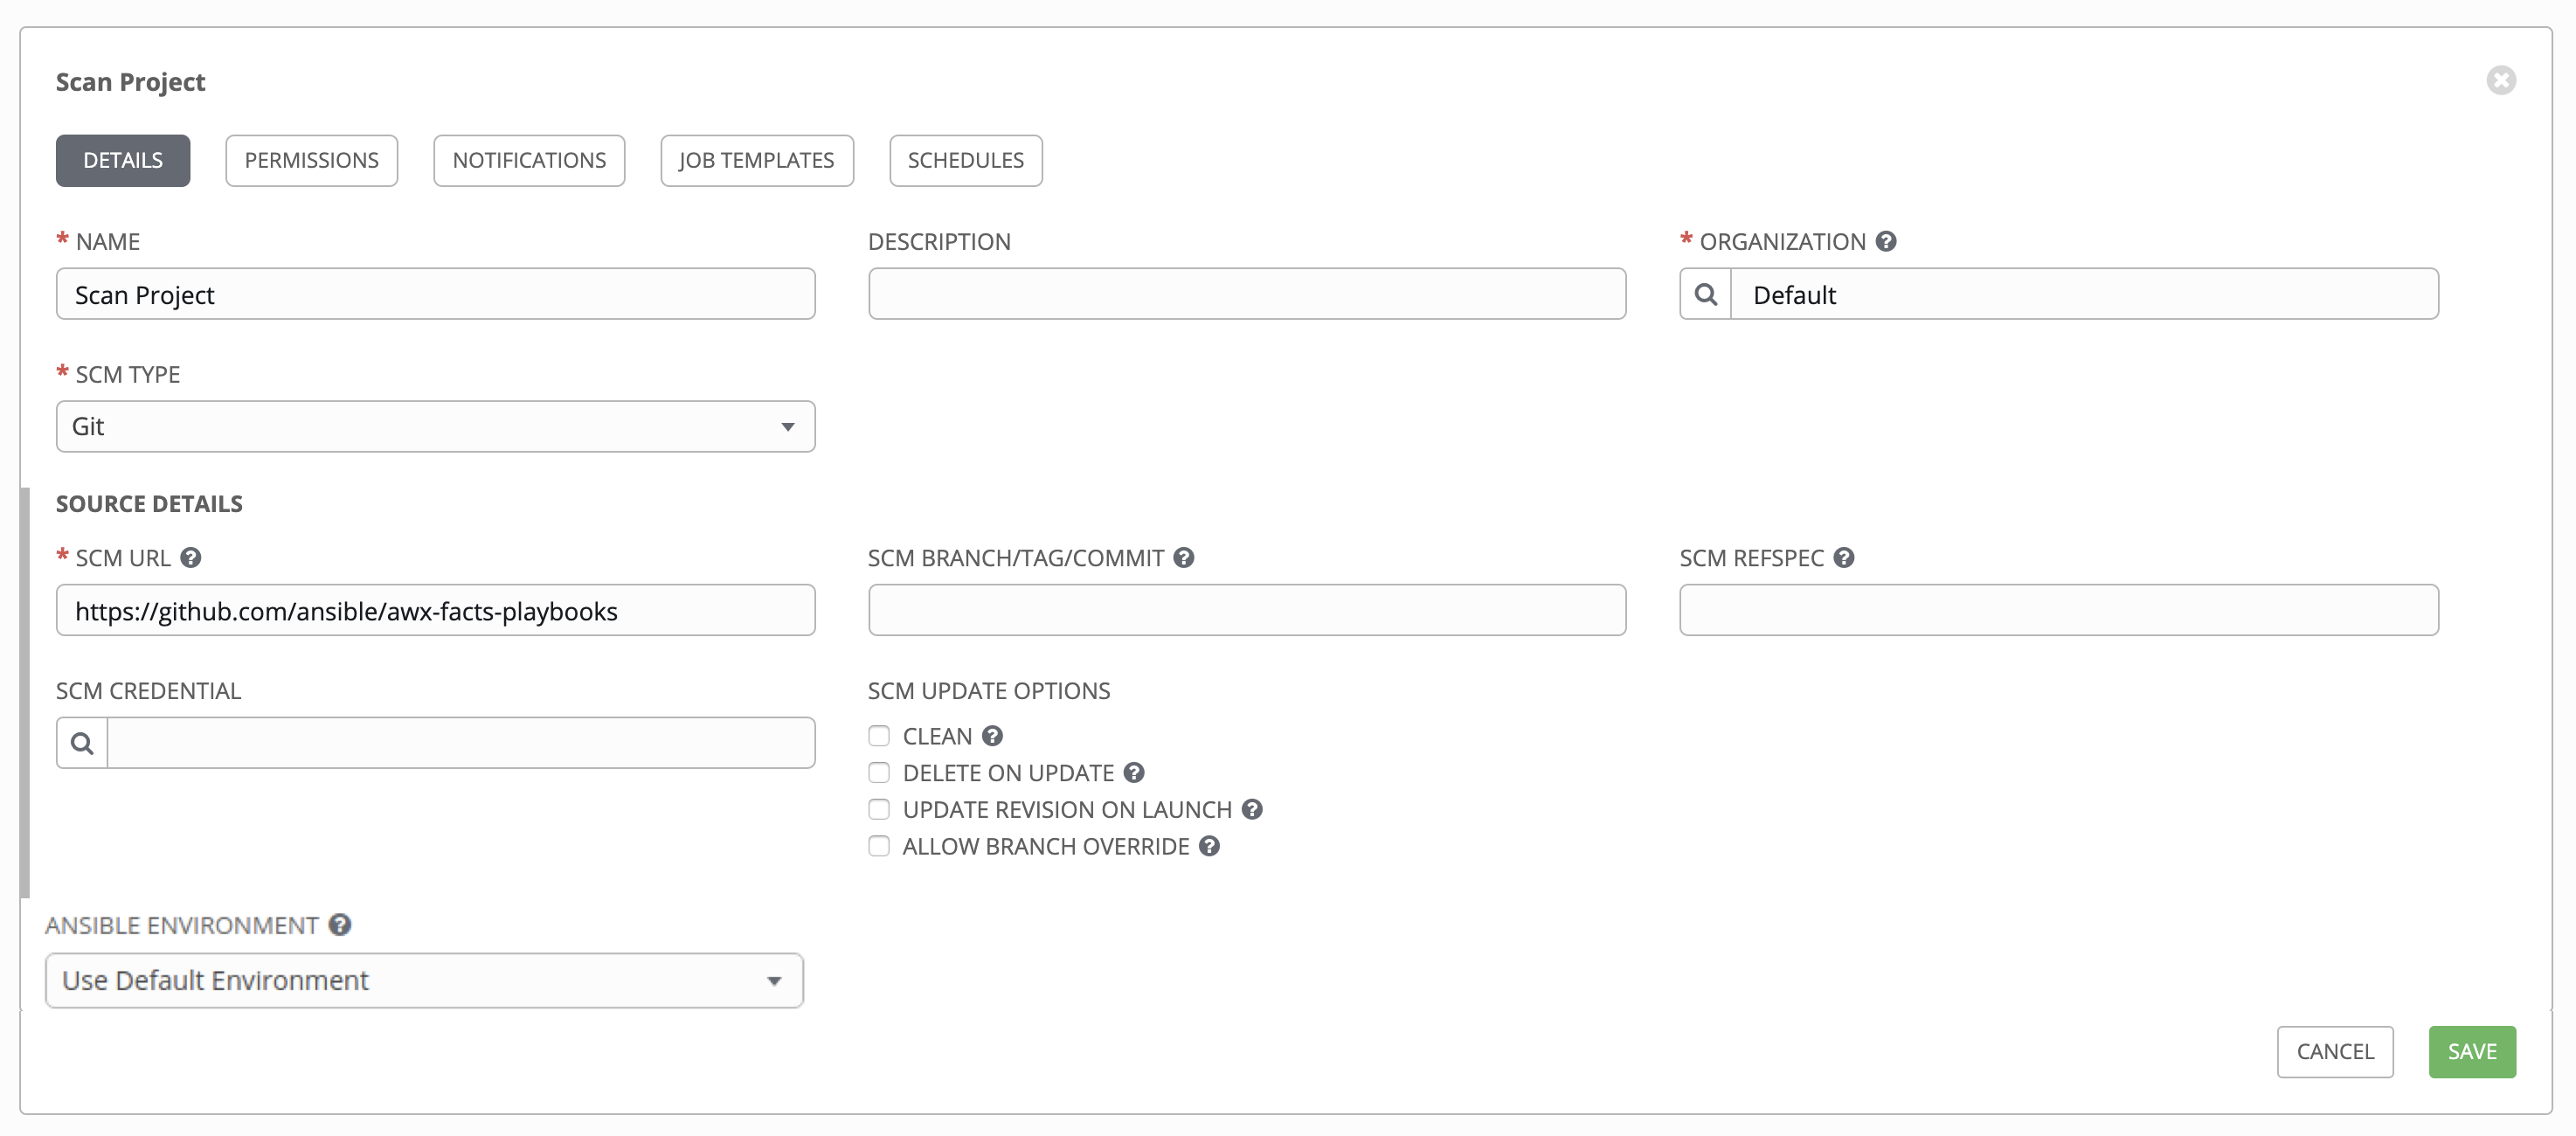The width and height of the screenshot is (2576, 1136).
Task: Expand the SCM Type dropdown
Action: [436, 427]
